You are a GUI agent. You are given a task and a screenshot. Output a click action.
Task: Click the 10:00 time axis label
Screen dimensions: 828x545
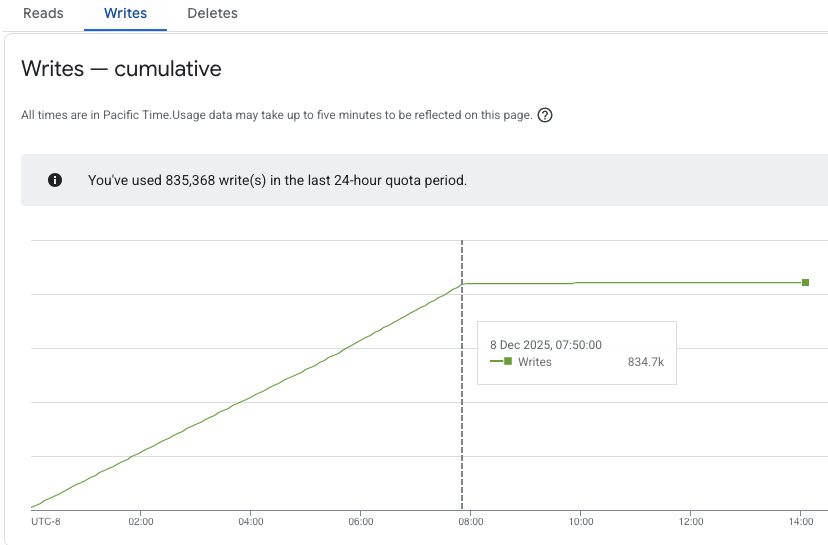(581, 521)
